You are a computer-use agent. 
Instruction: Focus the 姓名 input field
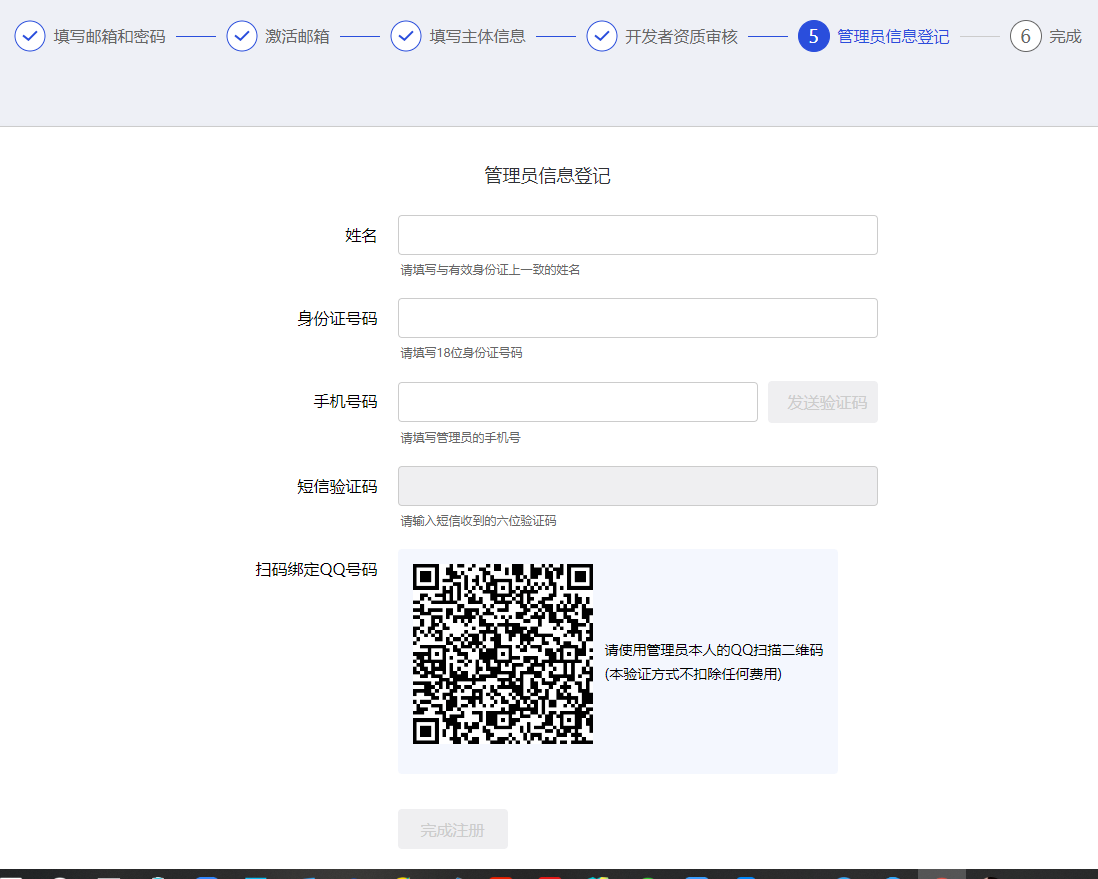[637, 235]
